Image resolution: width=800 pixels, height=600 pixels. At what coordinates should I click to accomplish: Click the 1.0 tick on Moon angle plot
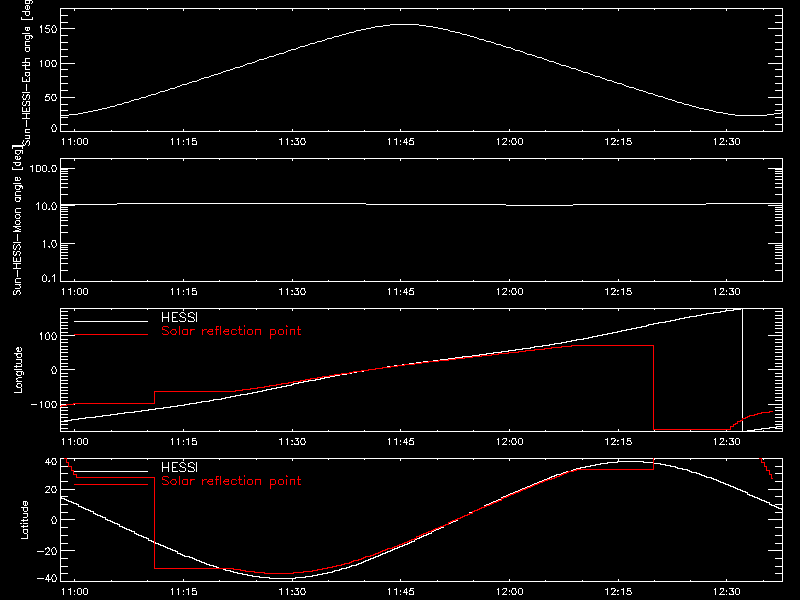(48, 244)
